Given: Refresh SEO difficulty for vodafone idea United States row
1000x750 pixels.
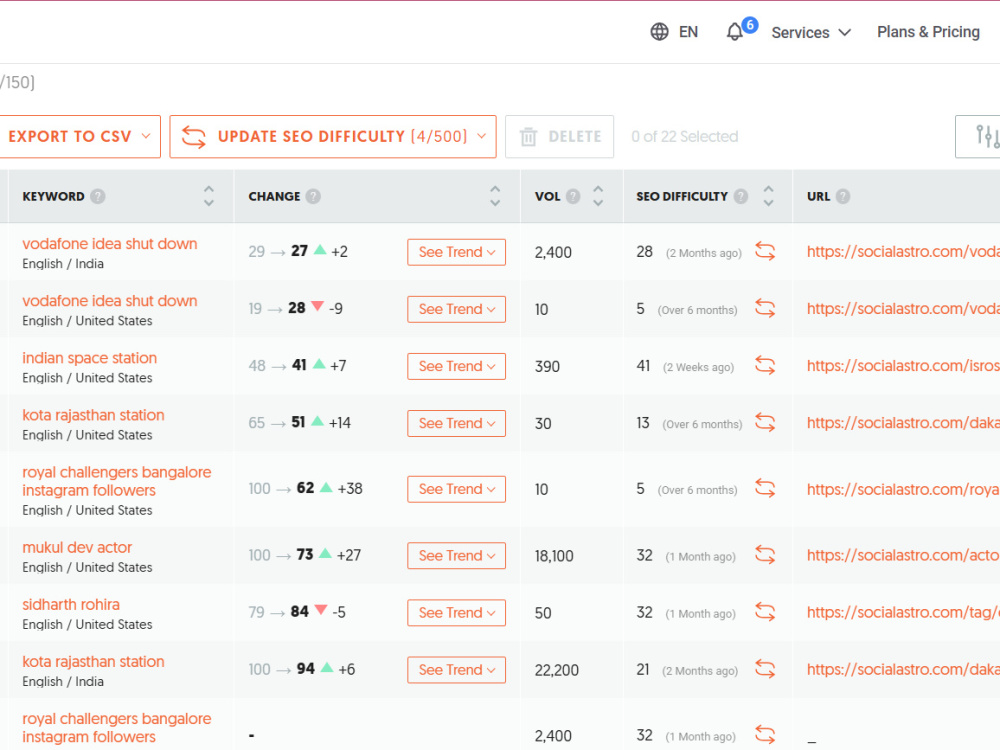Looking at the screenshot, I should click(x=765, y=309).
